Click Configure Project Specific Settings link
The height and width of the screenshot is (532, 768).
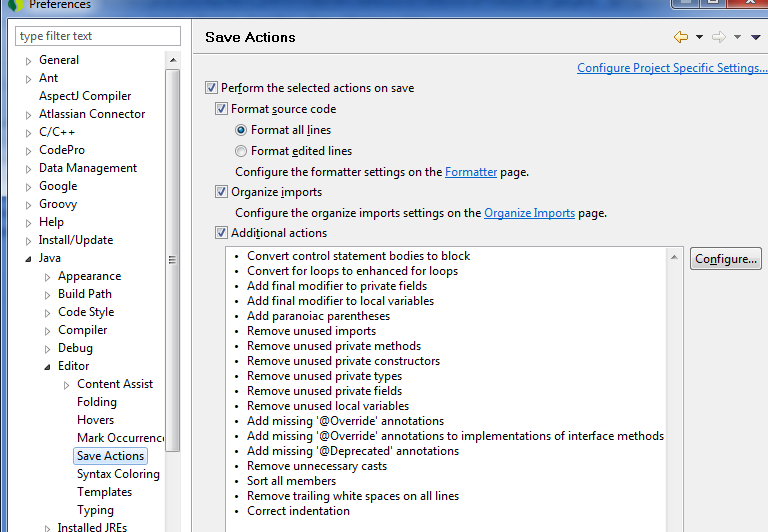pos(672,68)
